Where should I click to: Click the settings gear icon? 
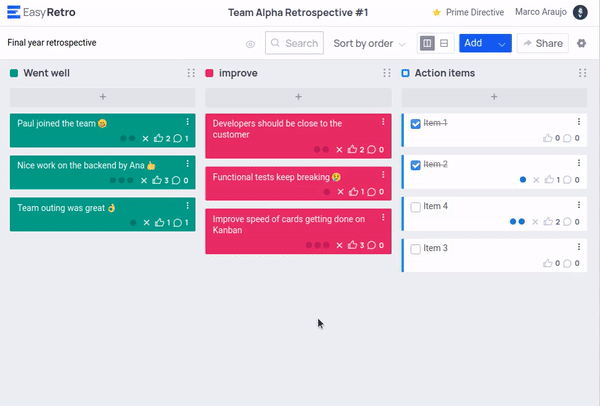[582, 44]
